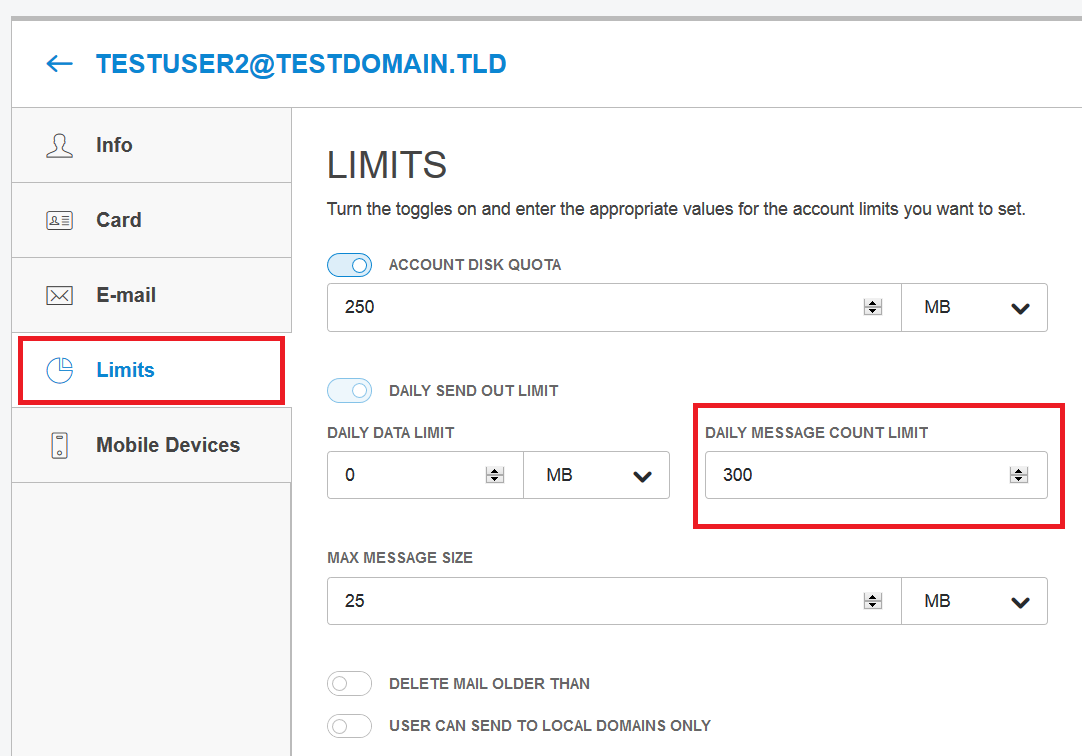1082x756 pixels.
Task: Click the Info person icon
Action: pos(60,146)
